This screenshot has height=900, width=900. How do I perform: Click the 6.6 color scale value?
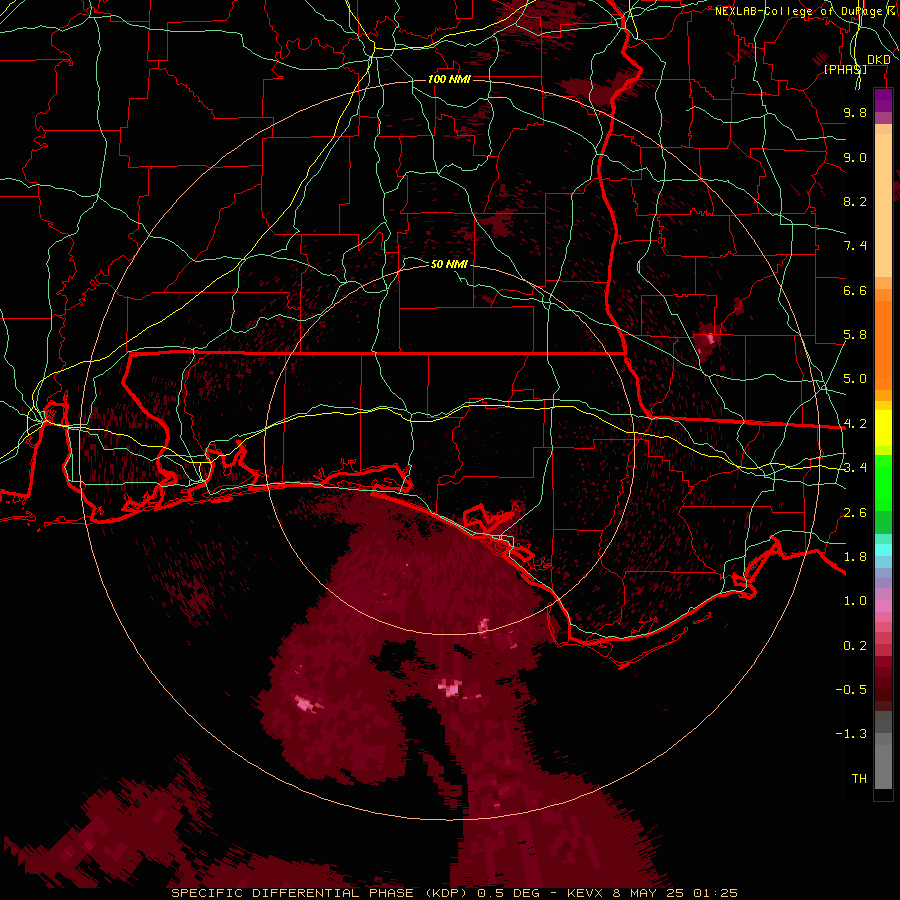tap(855, 290)
